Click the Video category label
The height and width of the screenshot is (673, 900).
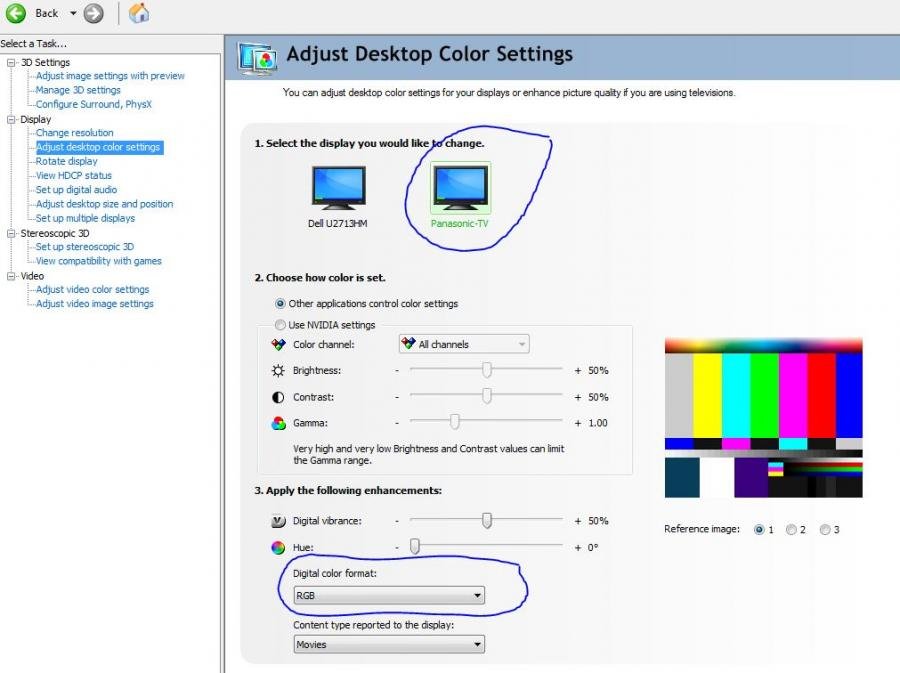tap(32, 276)
